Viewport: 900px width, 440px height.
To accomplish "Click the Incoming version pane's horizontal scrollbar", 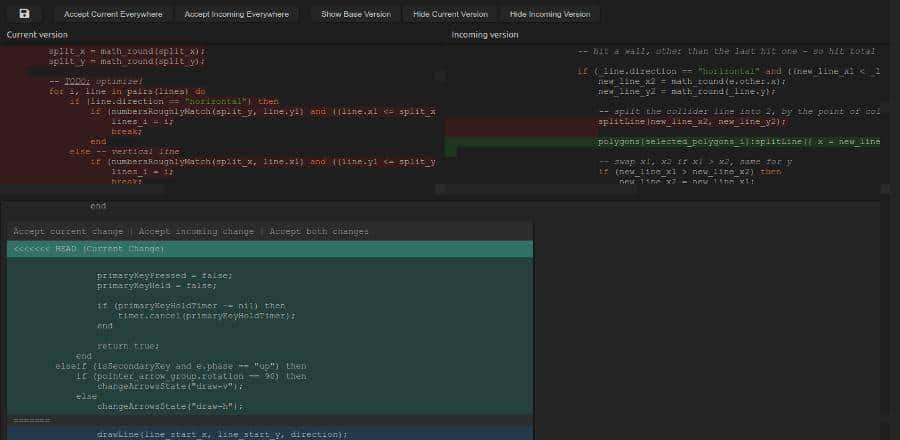I will coord(542,189).
